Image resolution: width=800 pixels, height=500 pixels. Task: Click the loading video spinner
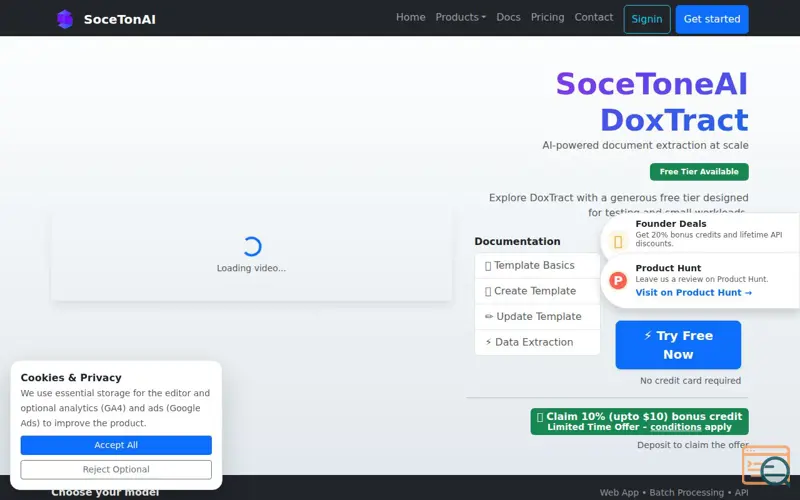tap(252, 246)
